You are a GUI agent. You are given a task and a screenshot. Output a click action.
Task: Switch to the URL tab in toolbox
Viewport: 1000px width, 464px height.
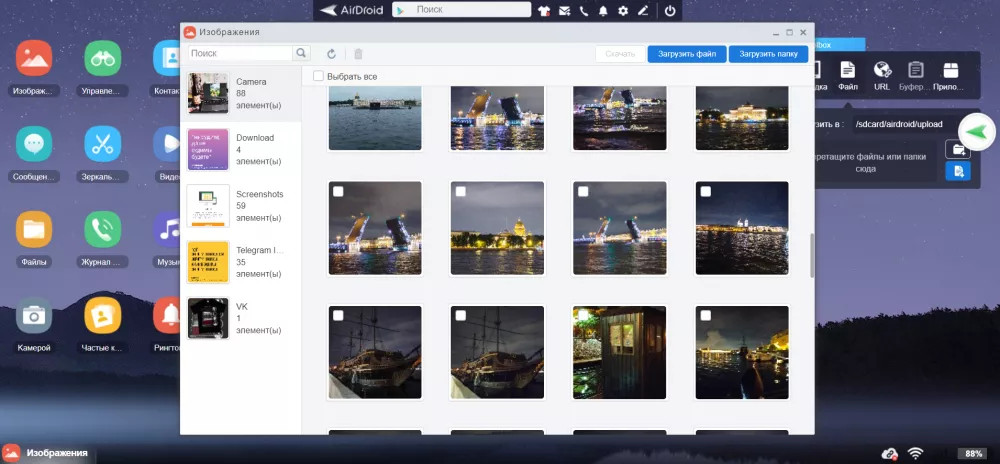pyautogui.click(x=881, y=75)
